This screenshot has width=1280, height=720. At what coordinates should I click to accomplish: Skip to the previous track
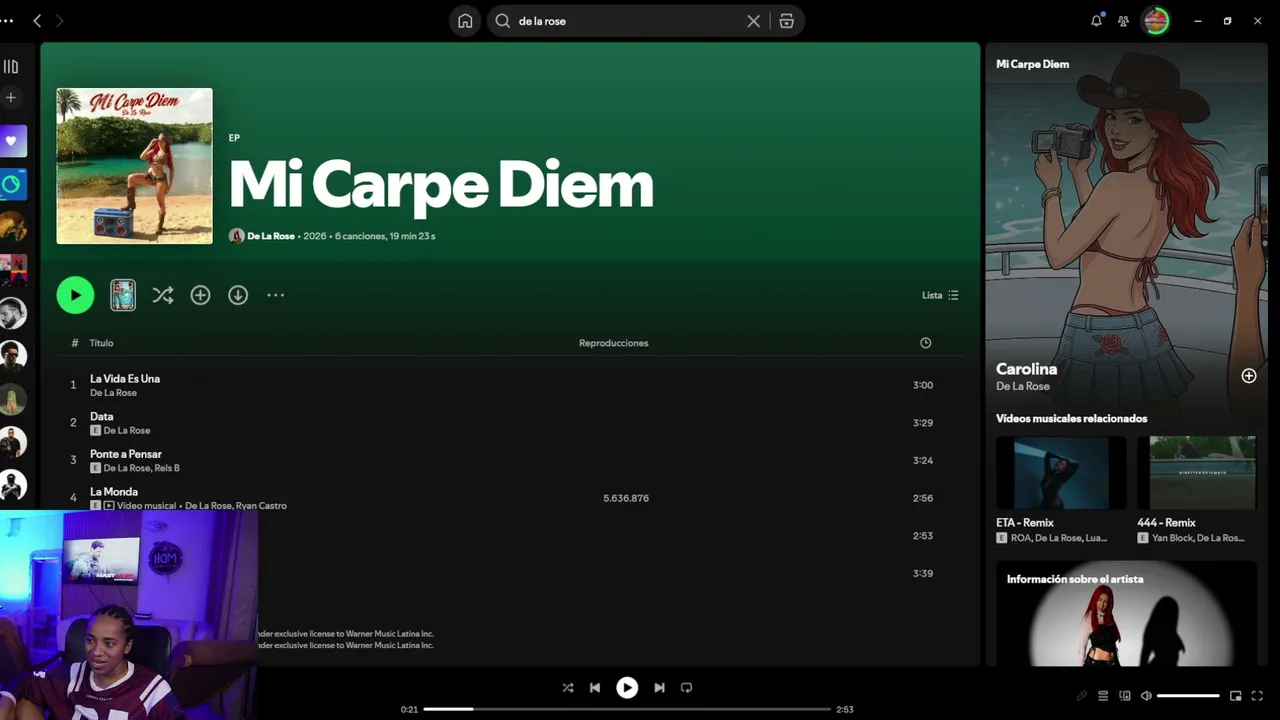[595, 688]
